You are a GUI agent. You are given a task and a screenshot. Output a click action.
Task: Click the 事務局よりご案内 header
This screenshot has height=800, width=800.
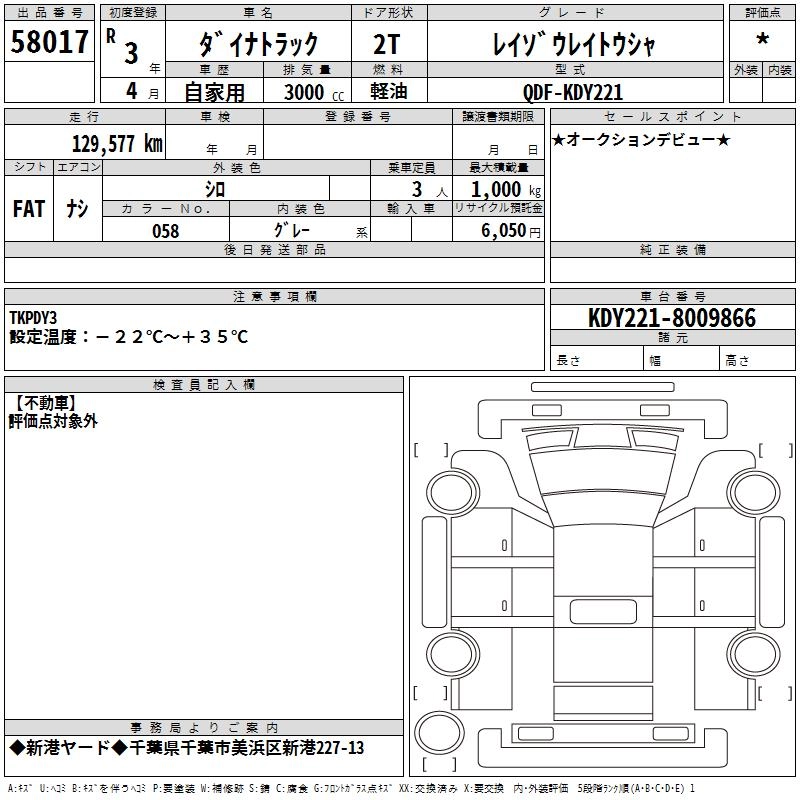pos(204,728)
